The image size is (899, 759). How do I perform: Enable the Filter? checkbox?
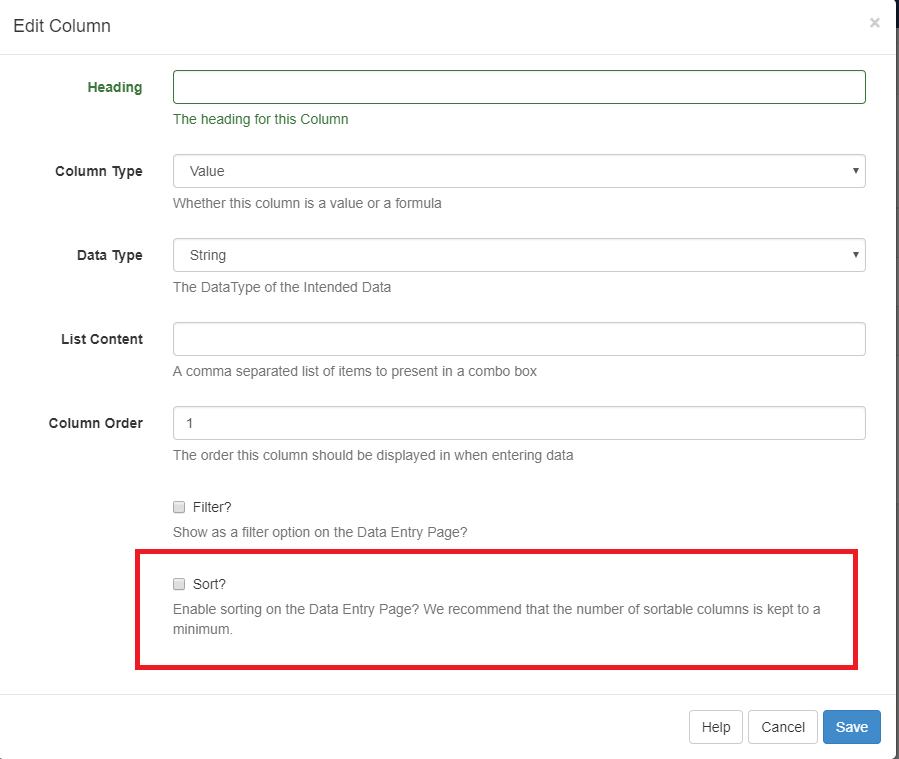point(179,507)
